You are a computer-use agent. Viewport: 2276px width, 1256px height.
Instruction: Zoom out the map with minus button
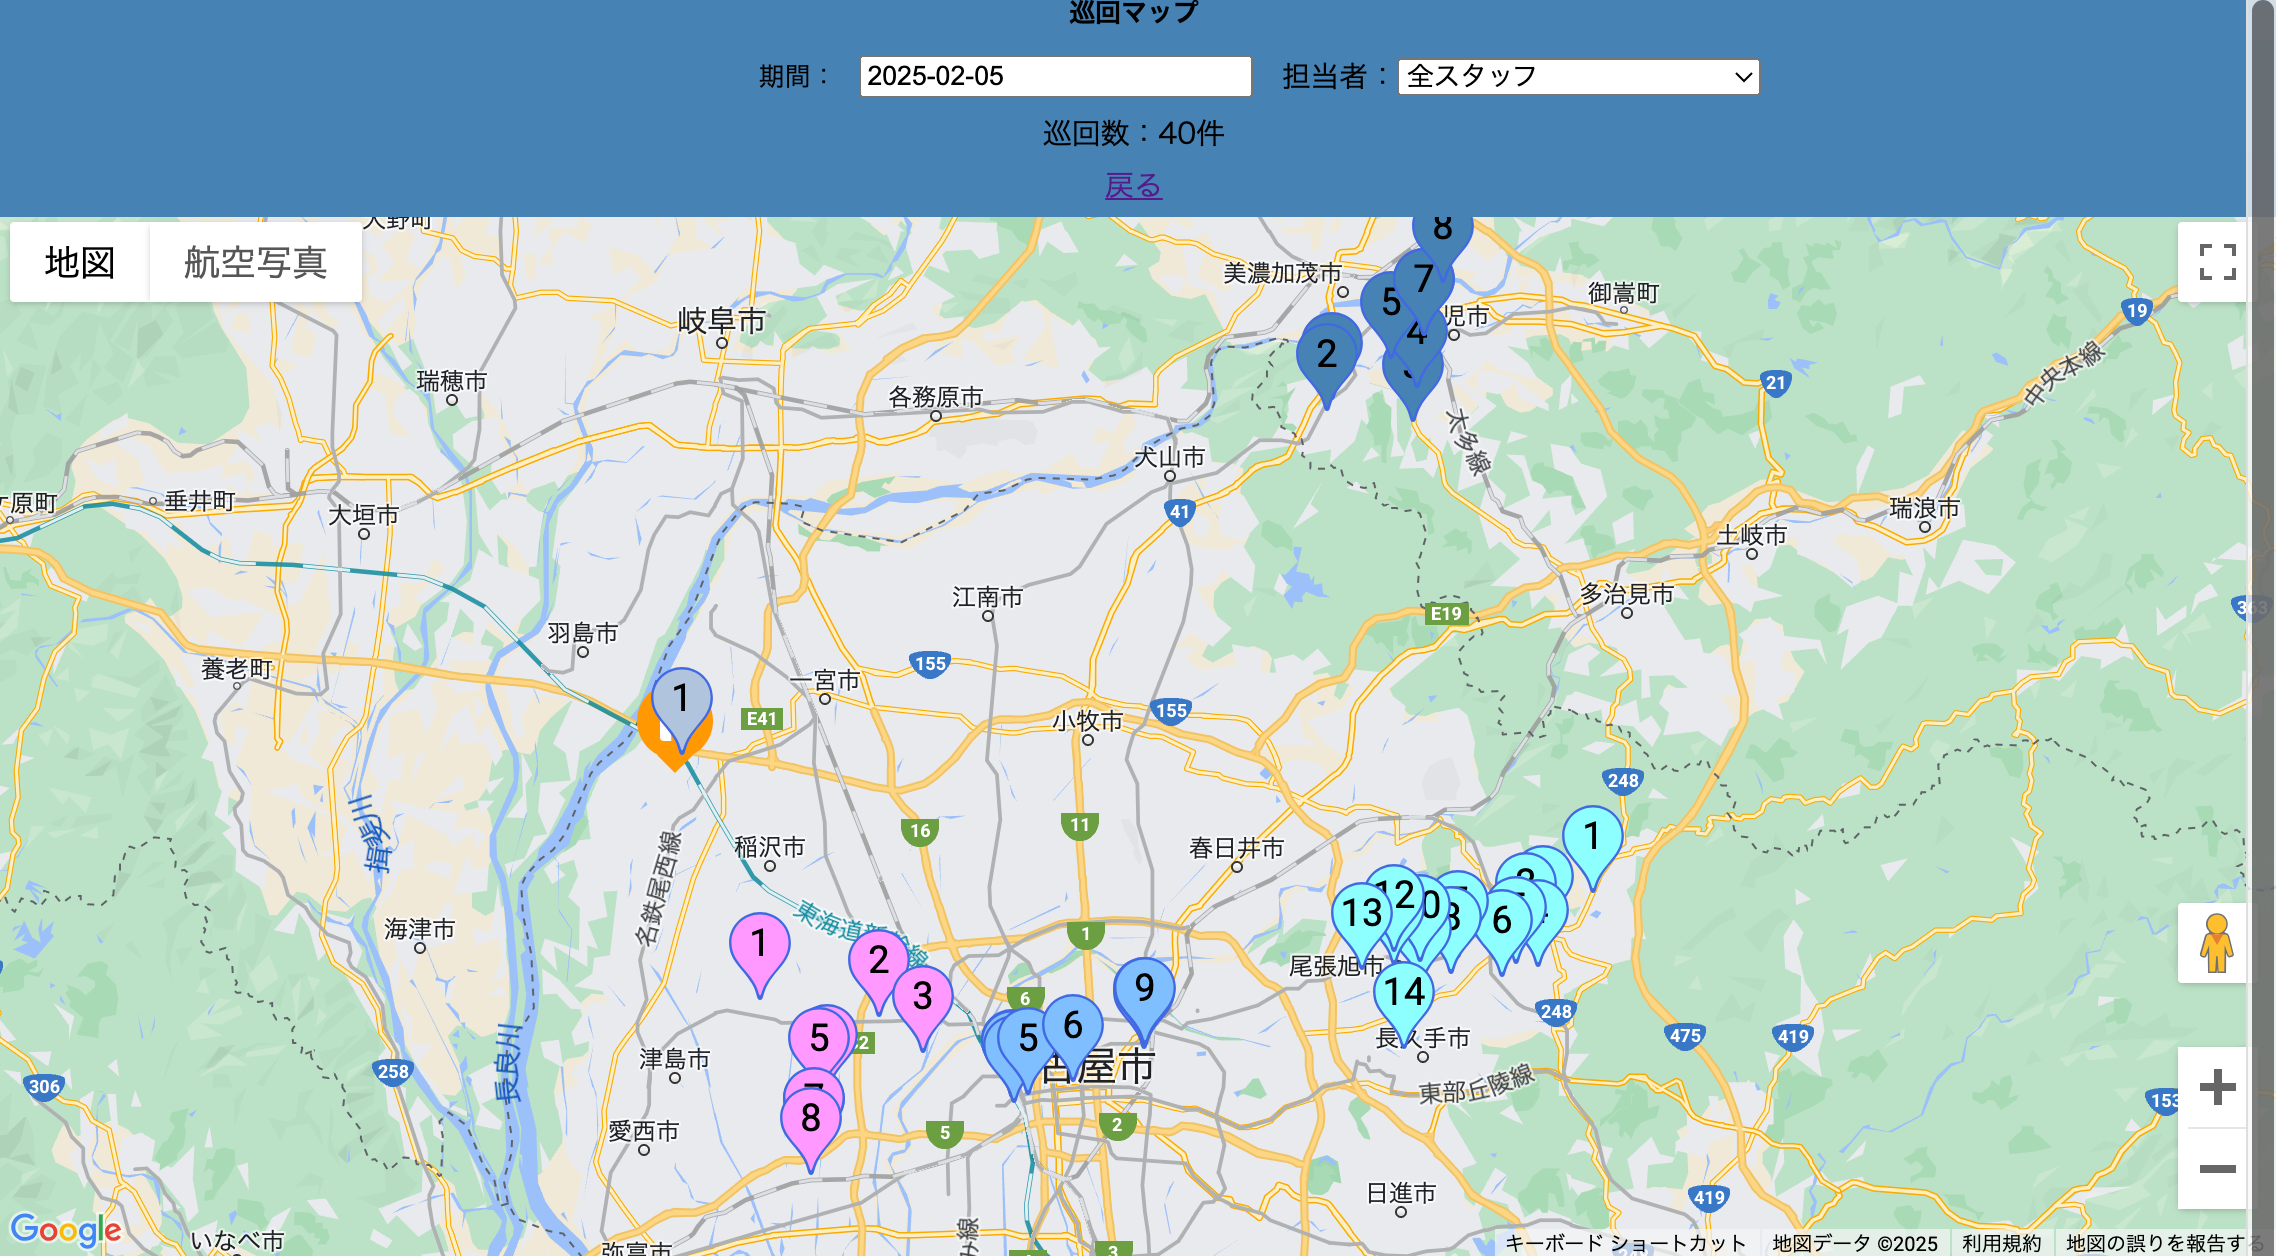[x=2217, y=1168]
